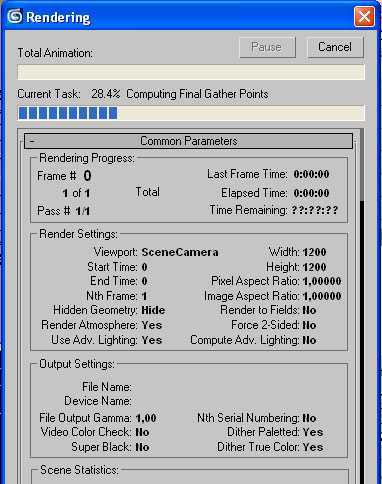Image resolution: width=382 pixels, height=484 pixels.
Task: Click the Output Settings group label
Action: pyautogui.click(x=77, y=364)
